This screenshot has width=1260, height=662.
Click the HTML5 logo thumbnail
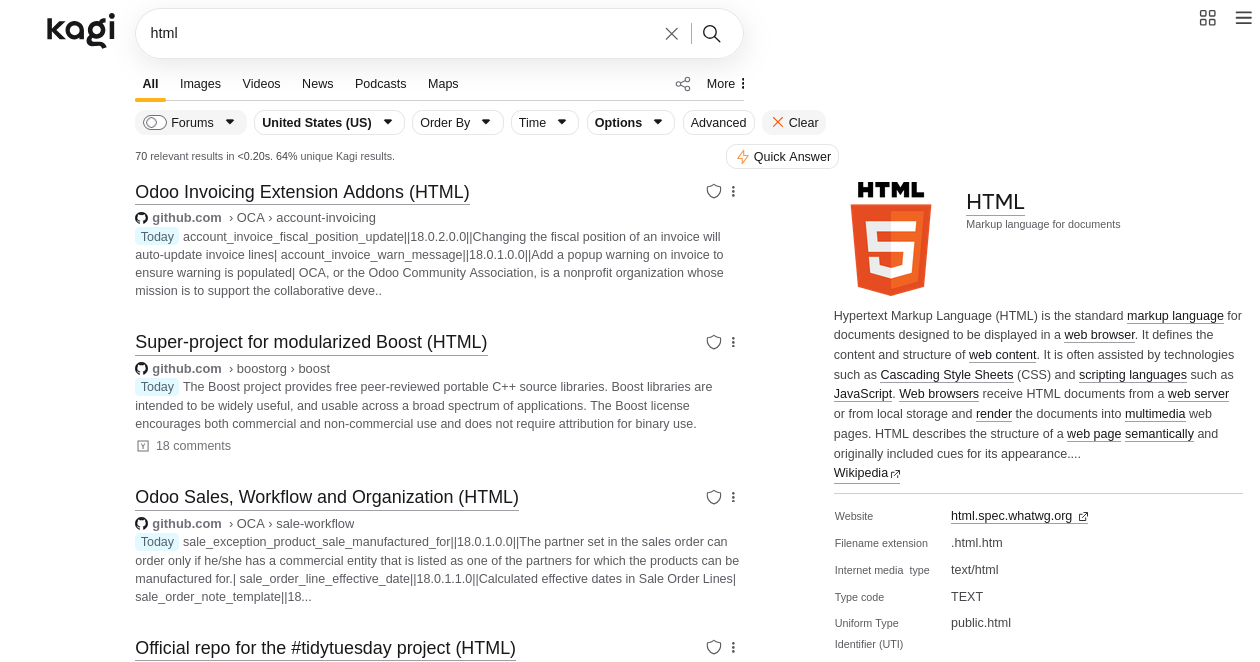[891, 239]
